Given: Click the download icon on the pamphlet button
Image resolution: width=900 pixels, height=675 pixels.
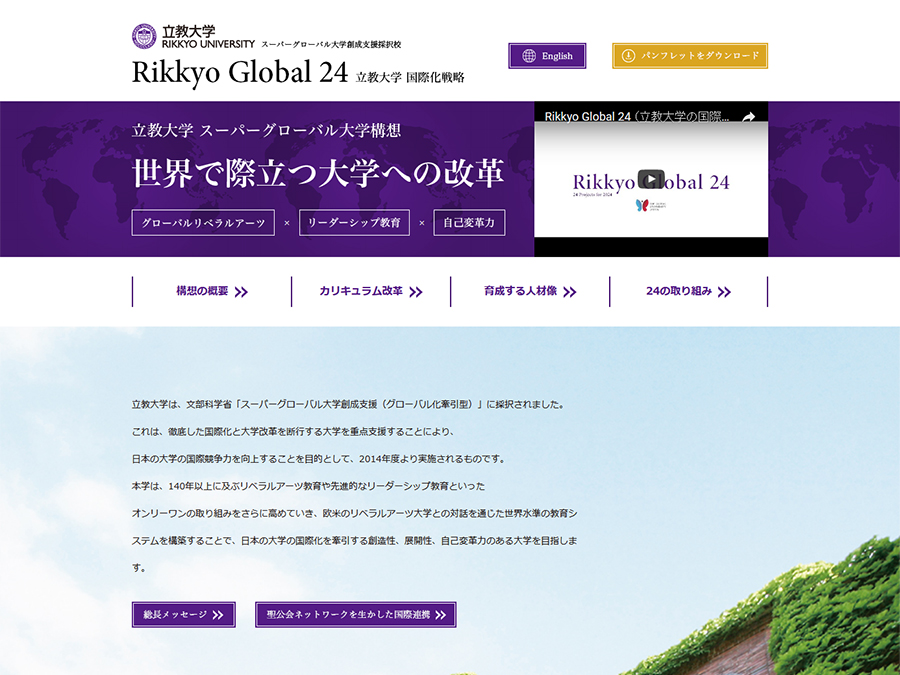Looking at the screenshot, I should pos(629,56).
